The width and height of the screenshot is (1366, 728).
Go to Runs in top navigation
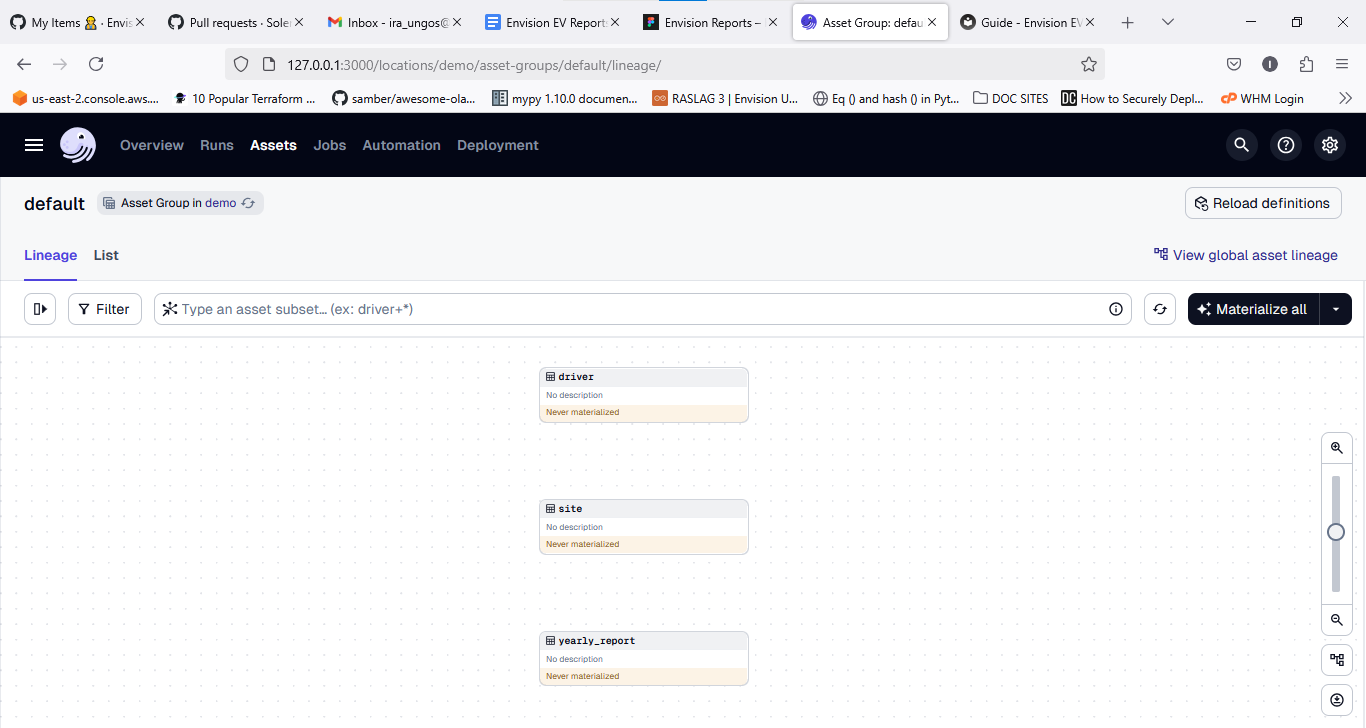tap(217, 145)
